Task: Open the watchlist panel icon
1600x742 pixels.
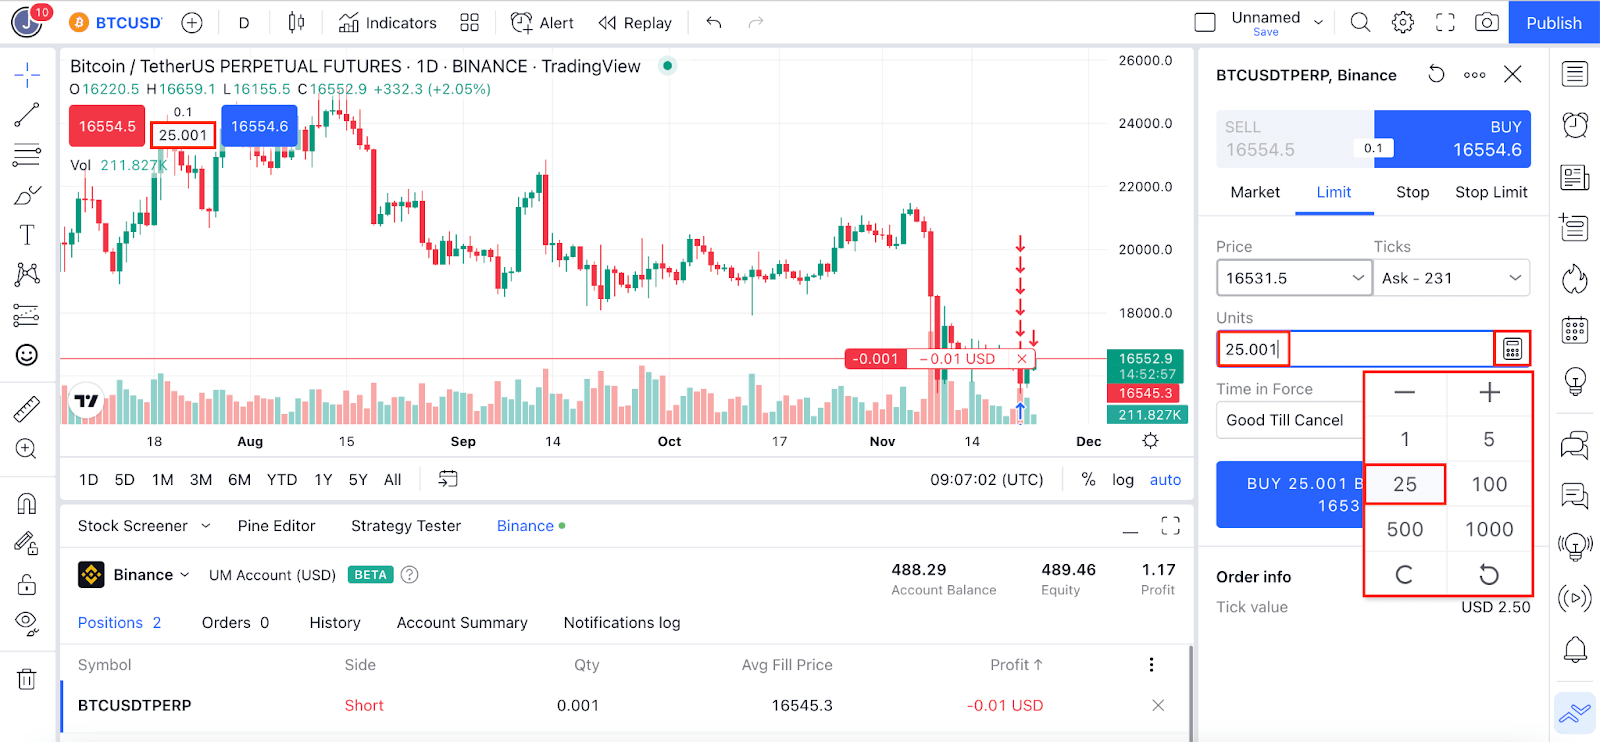Action: (x=1575, y=74)
